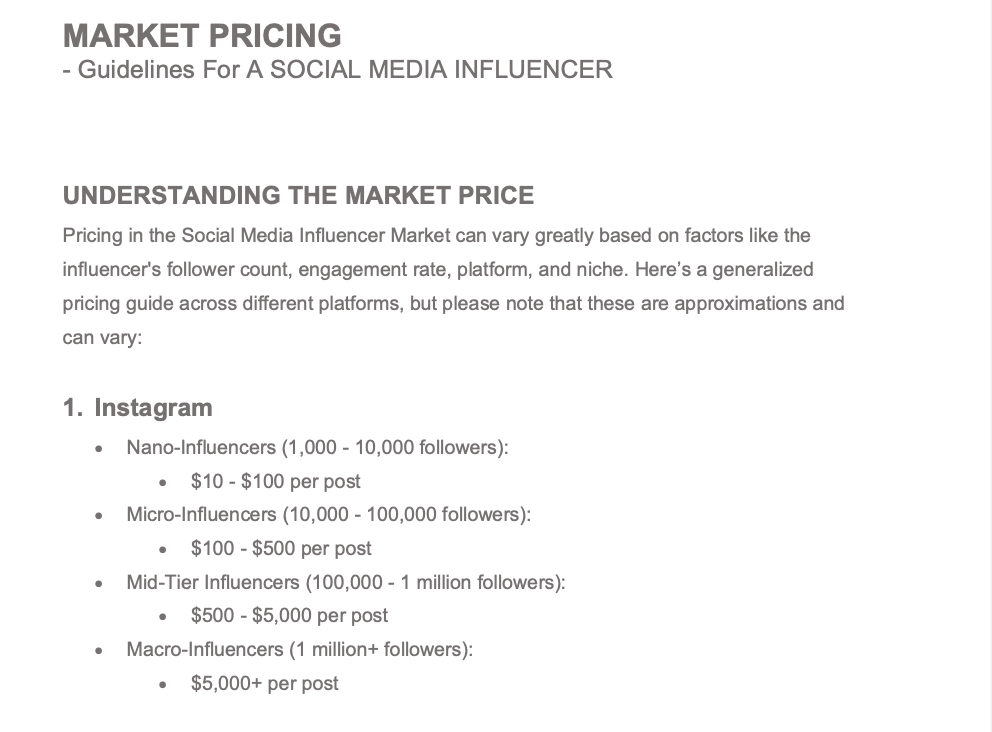
Task: Click the number '1.' before Instagram
Action: 73,408
